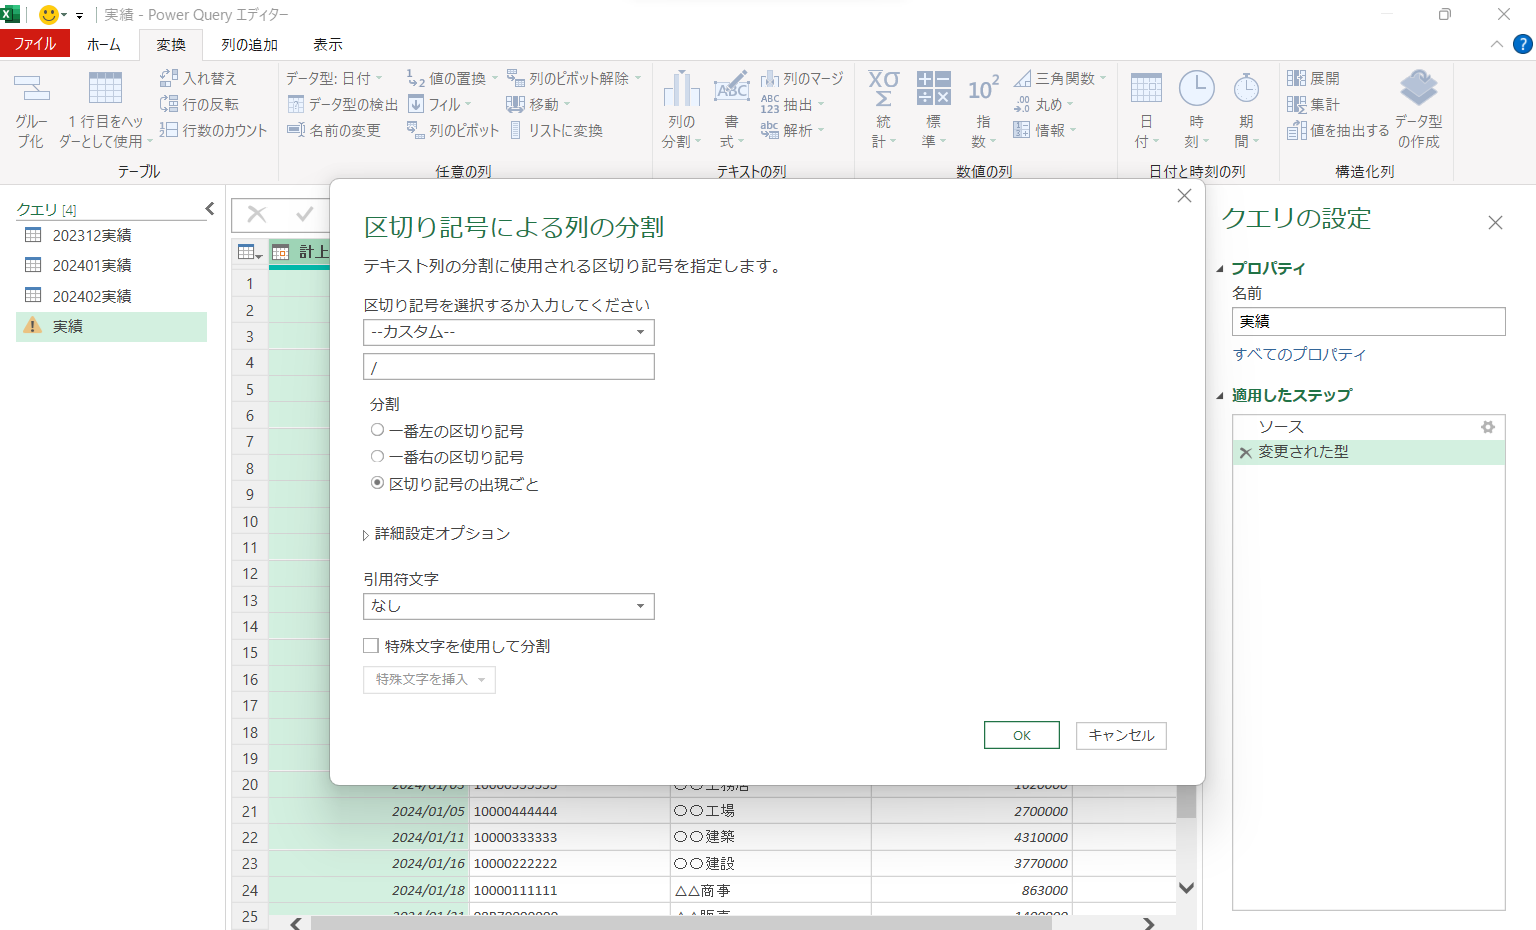Switch to the 変換 tab
Image resolution: width=1536 pixels, height=930 pixels.
(171, 44)
